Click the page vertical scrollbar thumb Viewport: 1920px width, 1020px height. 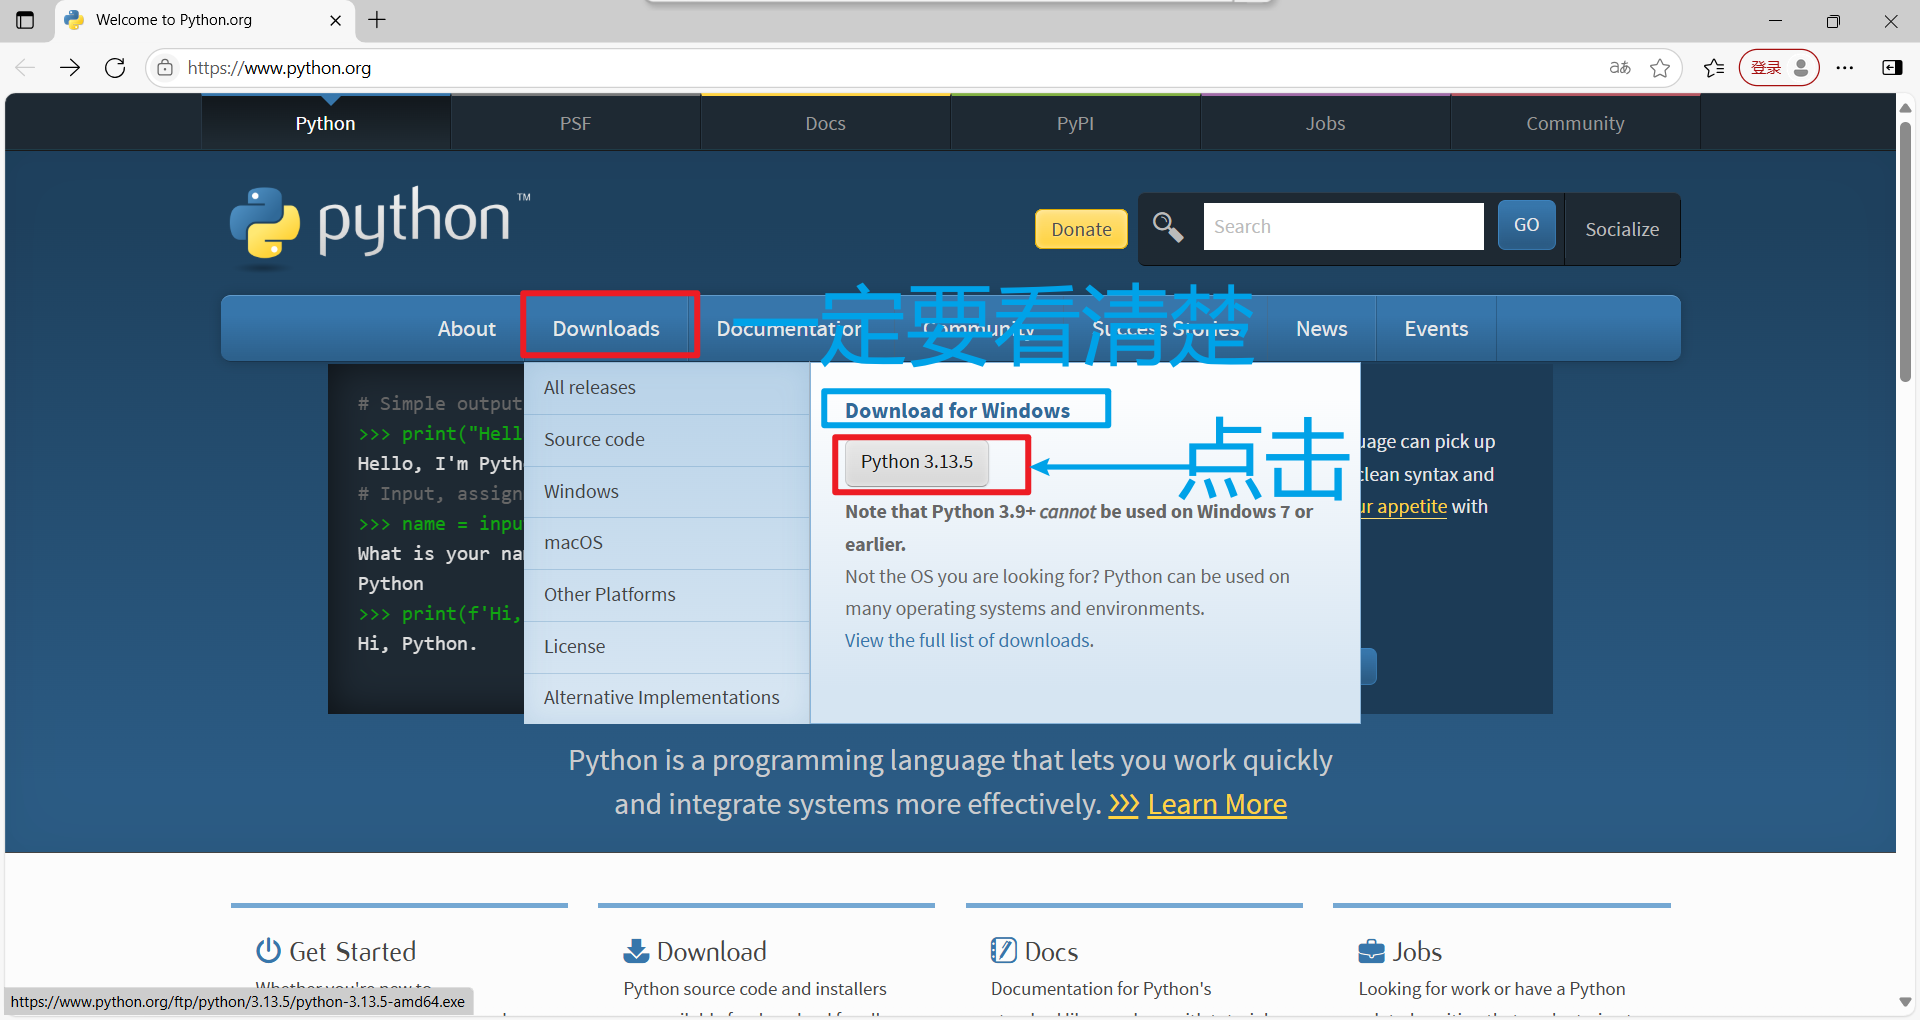(x=1905, y=250)
